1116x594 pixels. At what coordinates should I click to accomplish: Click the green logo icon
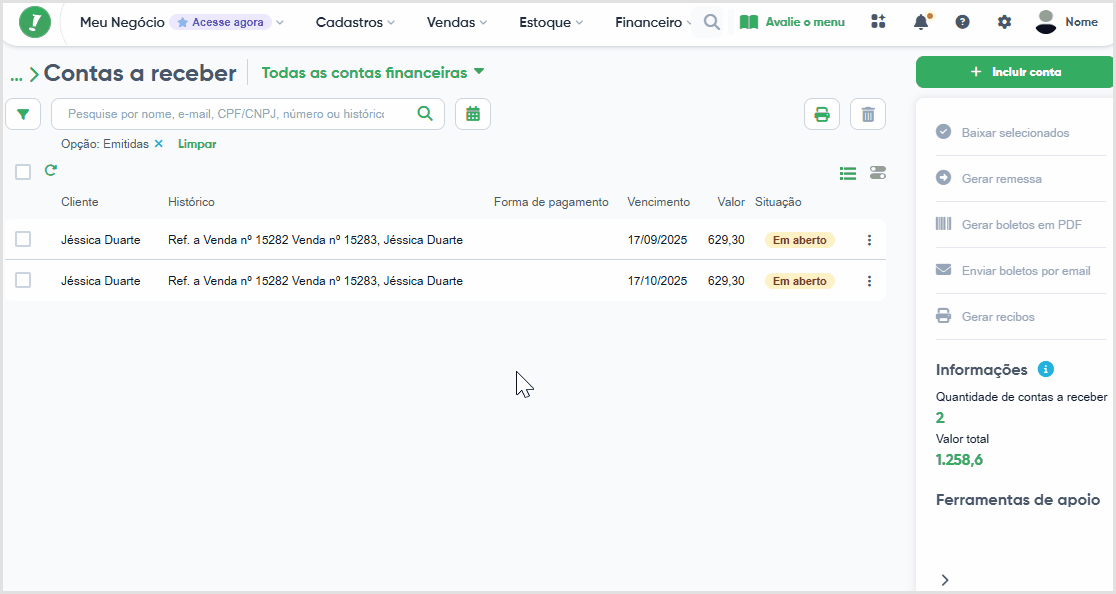coord(35,22)
